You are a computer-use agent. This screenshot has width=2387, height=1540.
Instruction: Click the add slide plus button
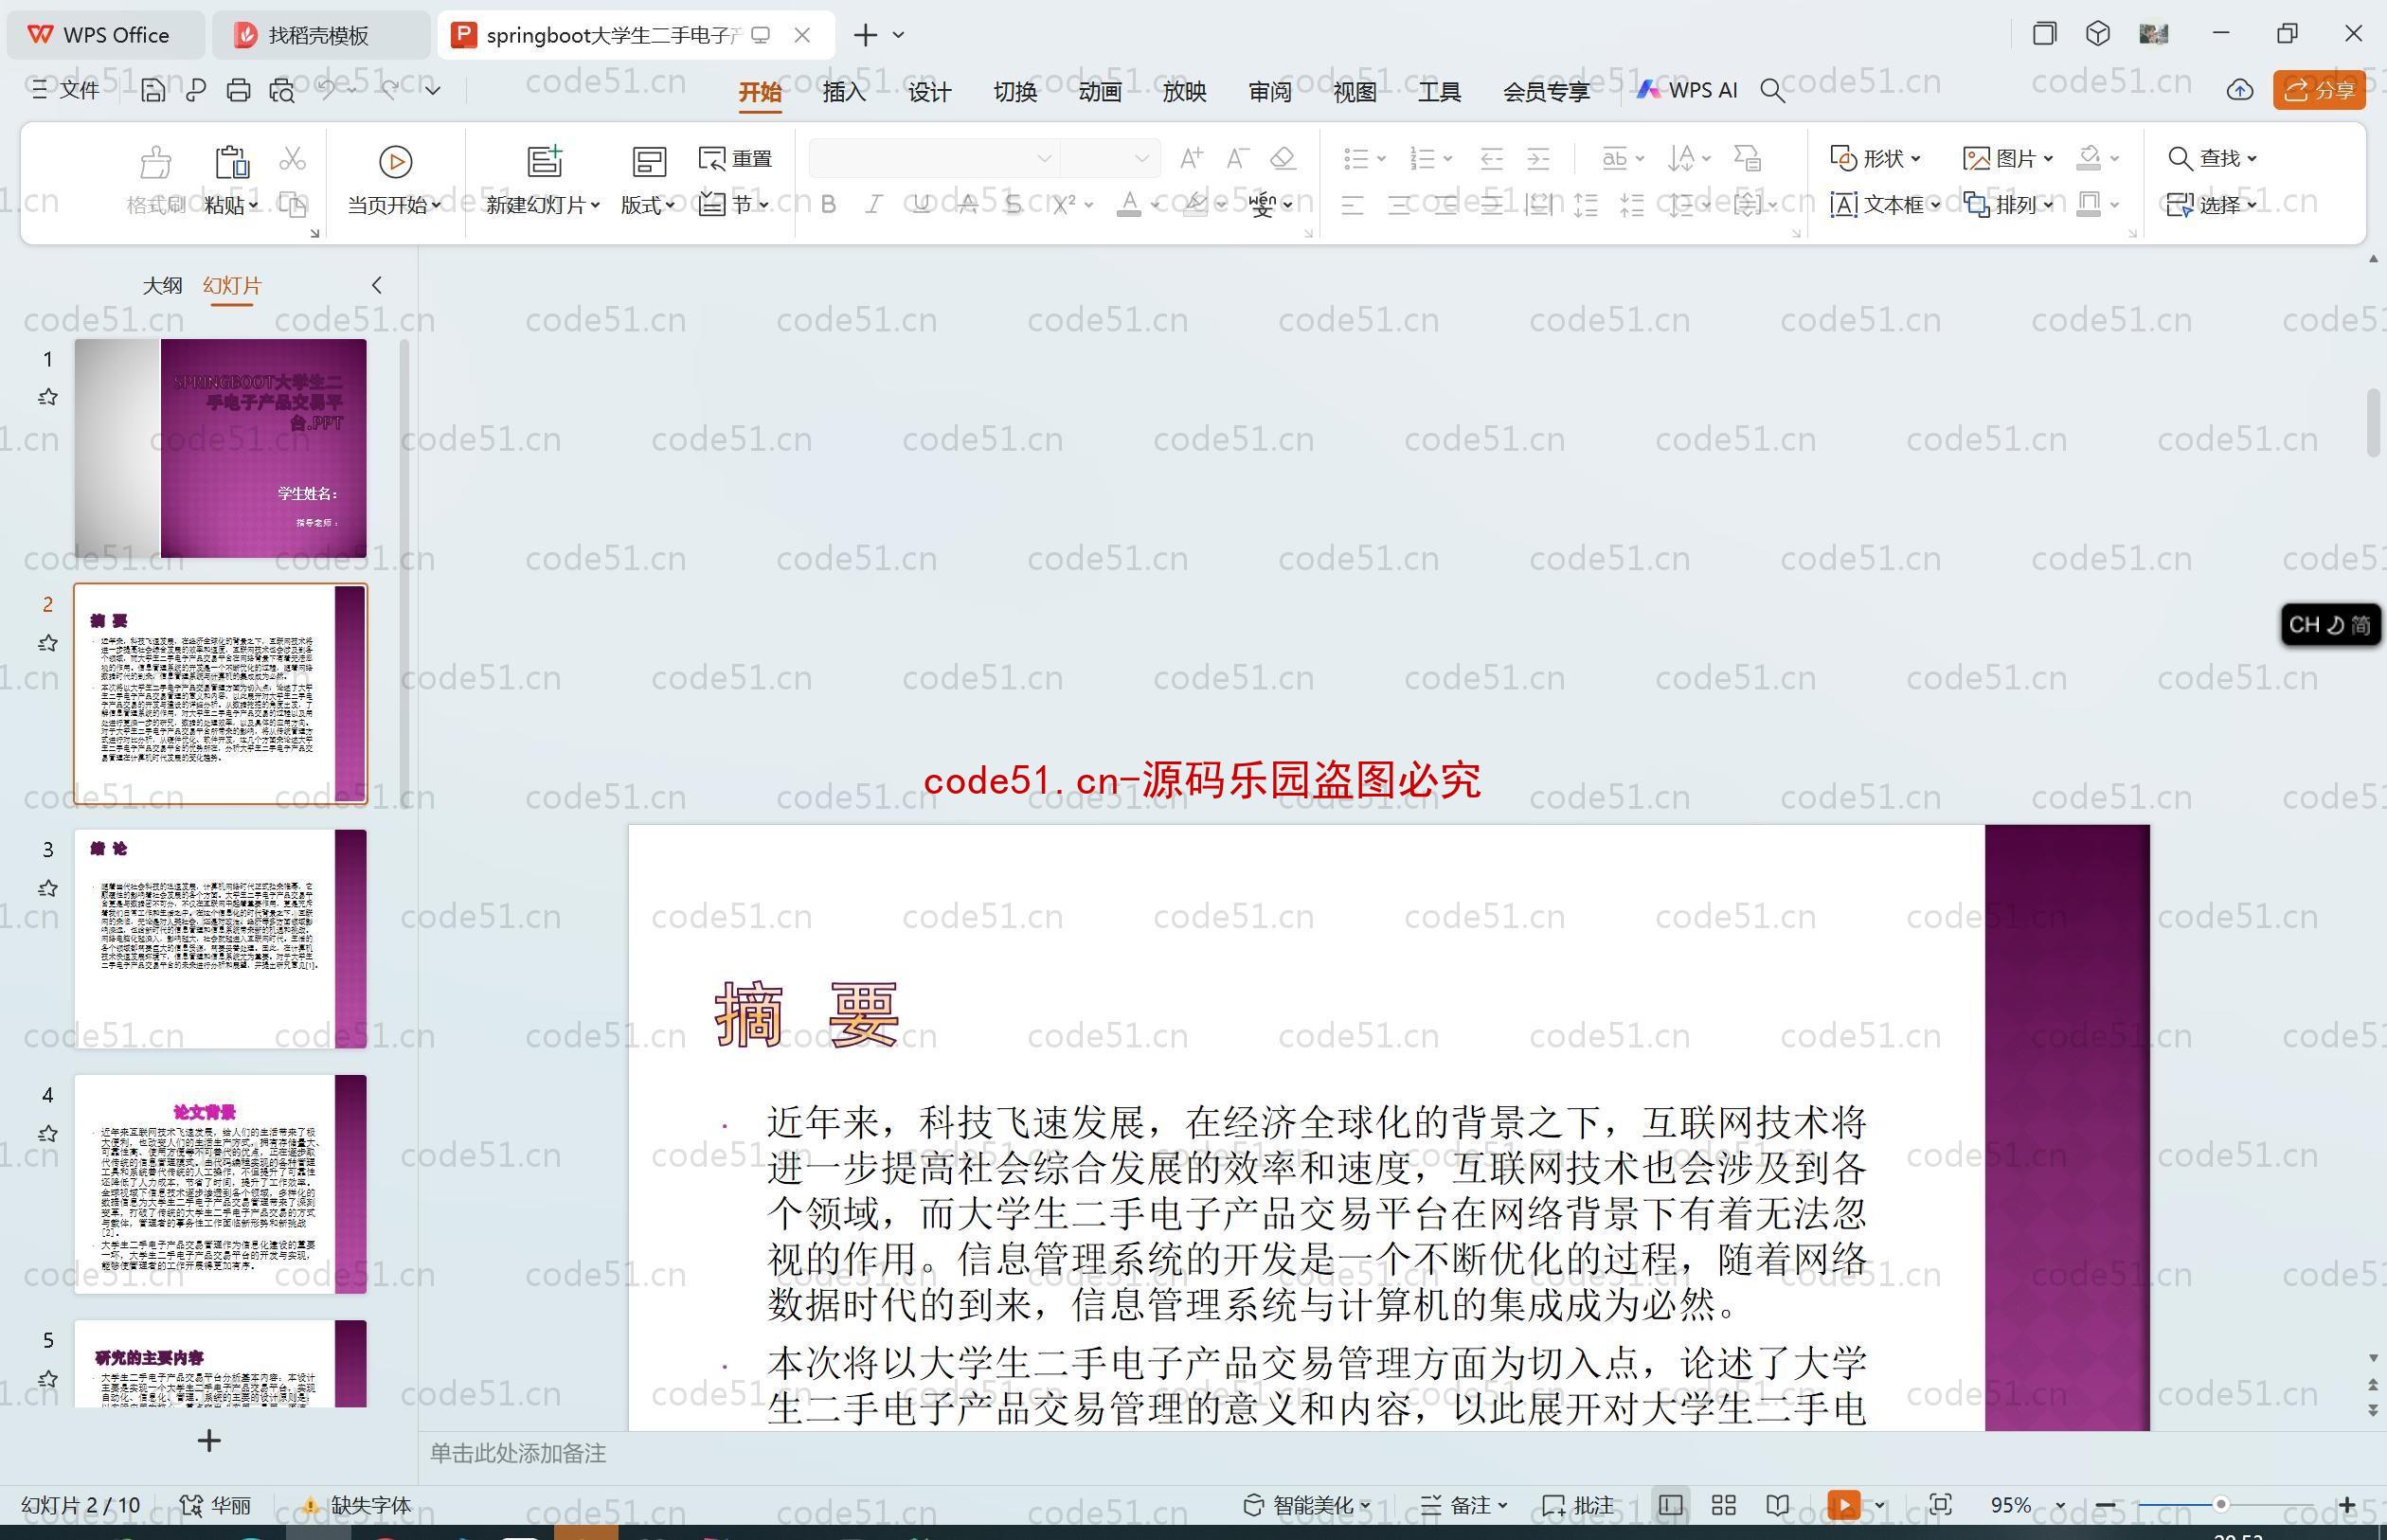coord(209,1441)
